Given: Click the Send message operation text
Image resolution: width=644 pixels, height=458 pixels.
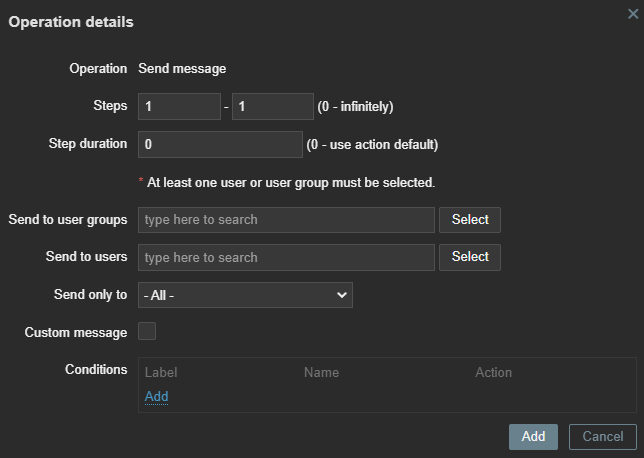Looking at the screenshot, I should [x=182, y=69].
